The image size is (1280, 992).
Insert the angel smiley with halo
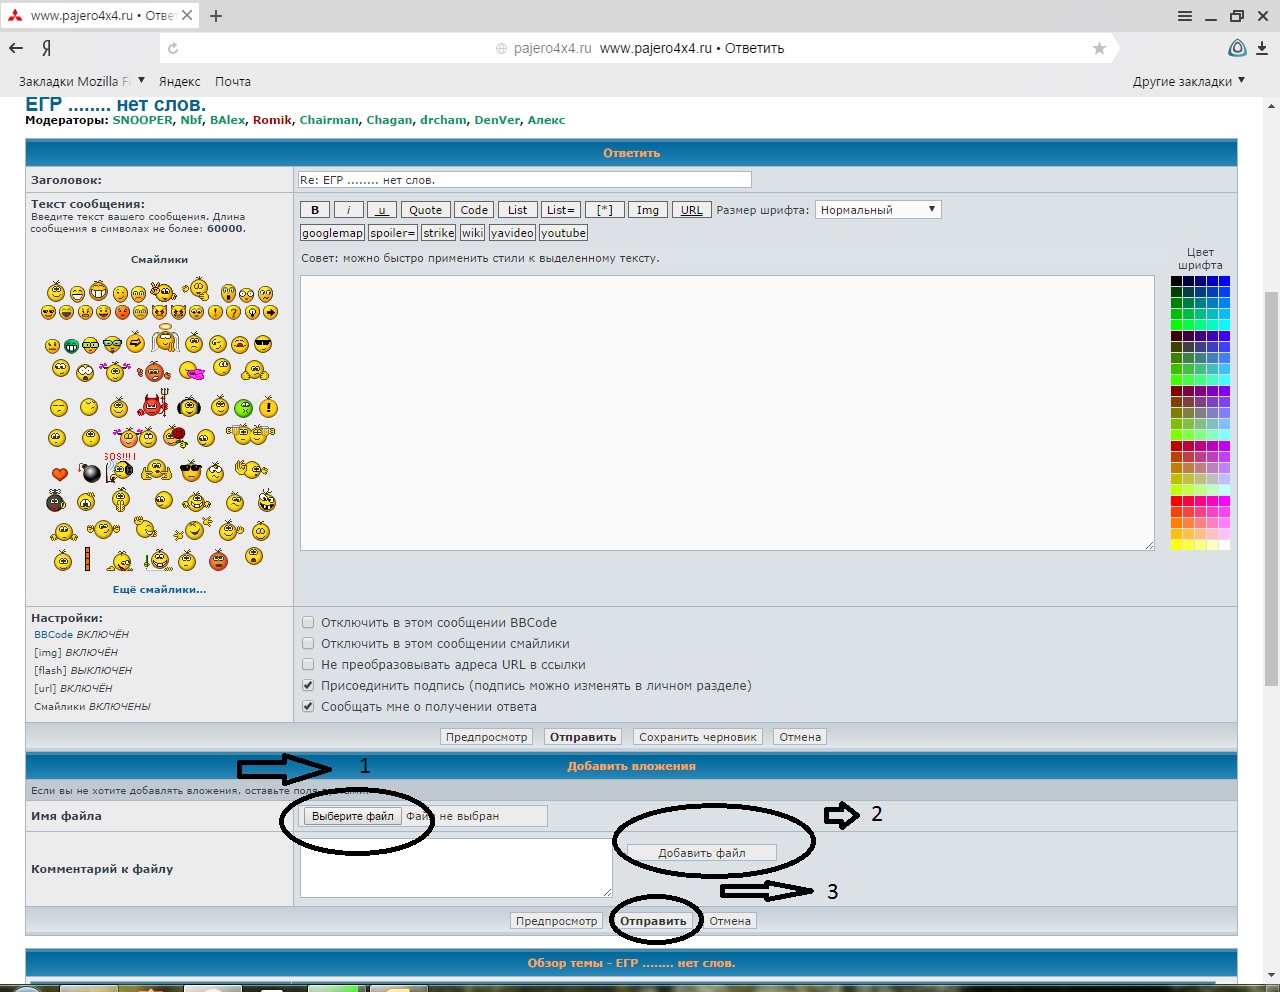pyautogui.click(x=166, y=339)
